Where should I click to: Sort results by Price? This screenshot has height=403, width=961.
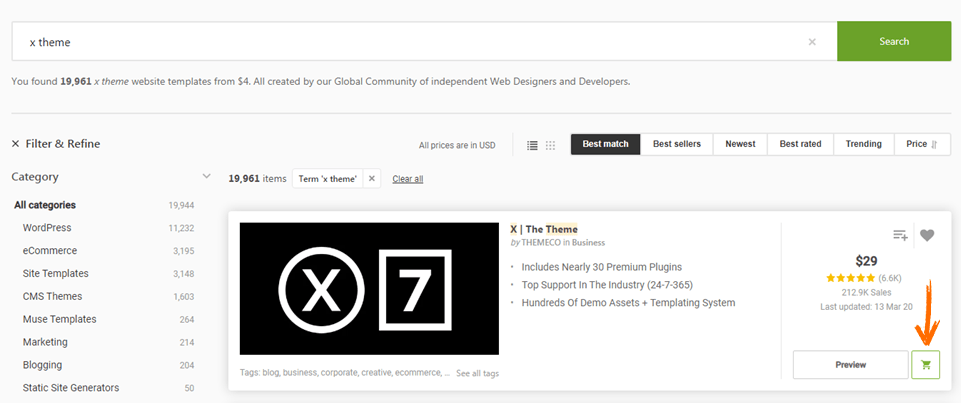tap(922, 144)
